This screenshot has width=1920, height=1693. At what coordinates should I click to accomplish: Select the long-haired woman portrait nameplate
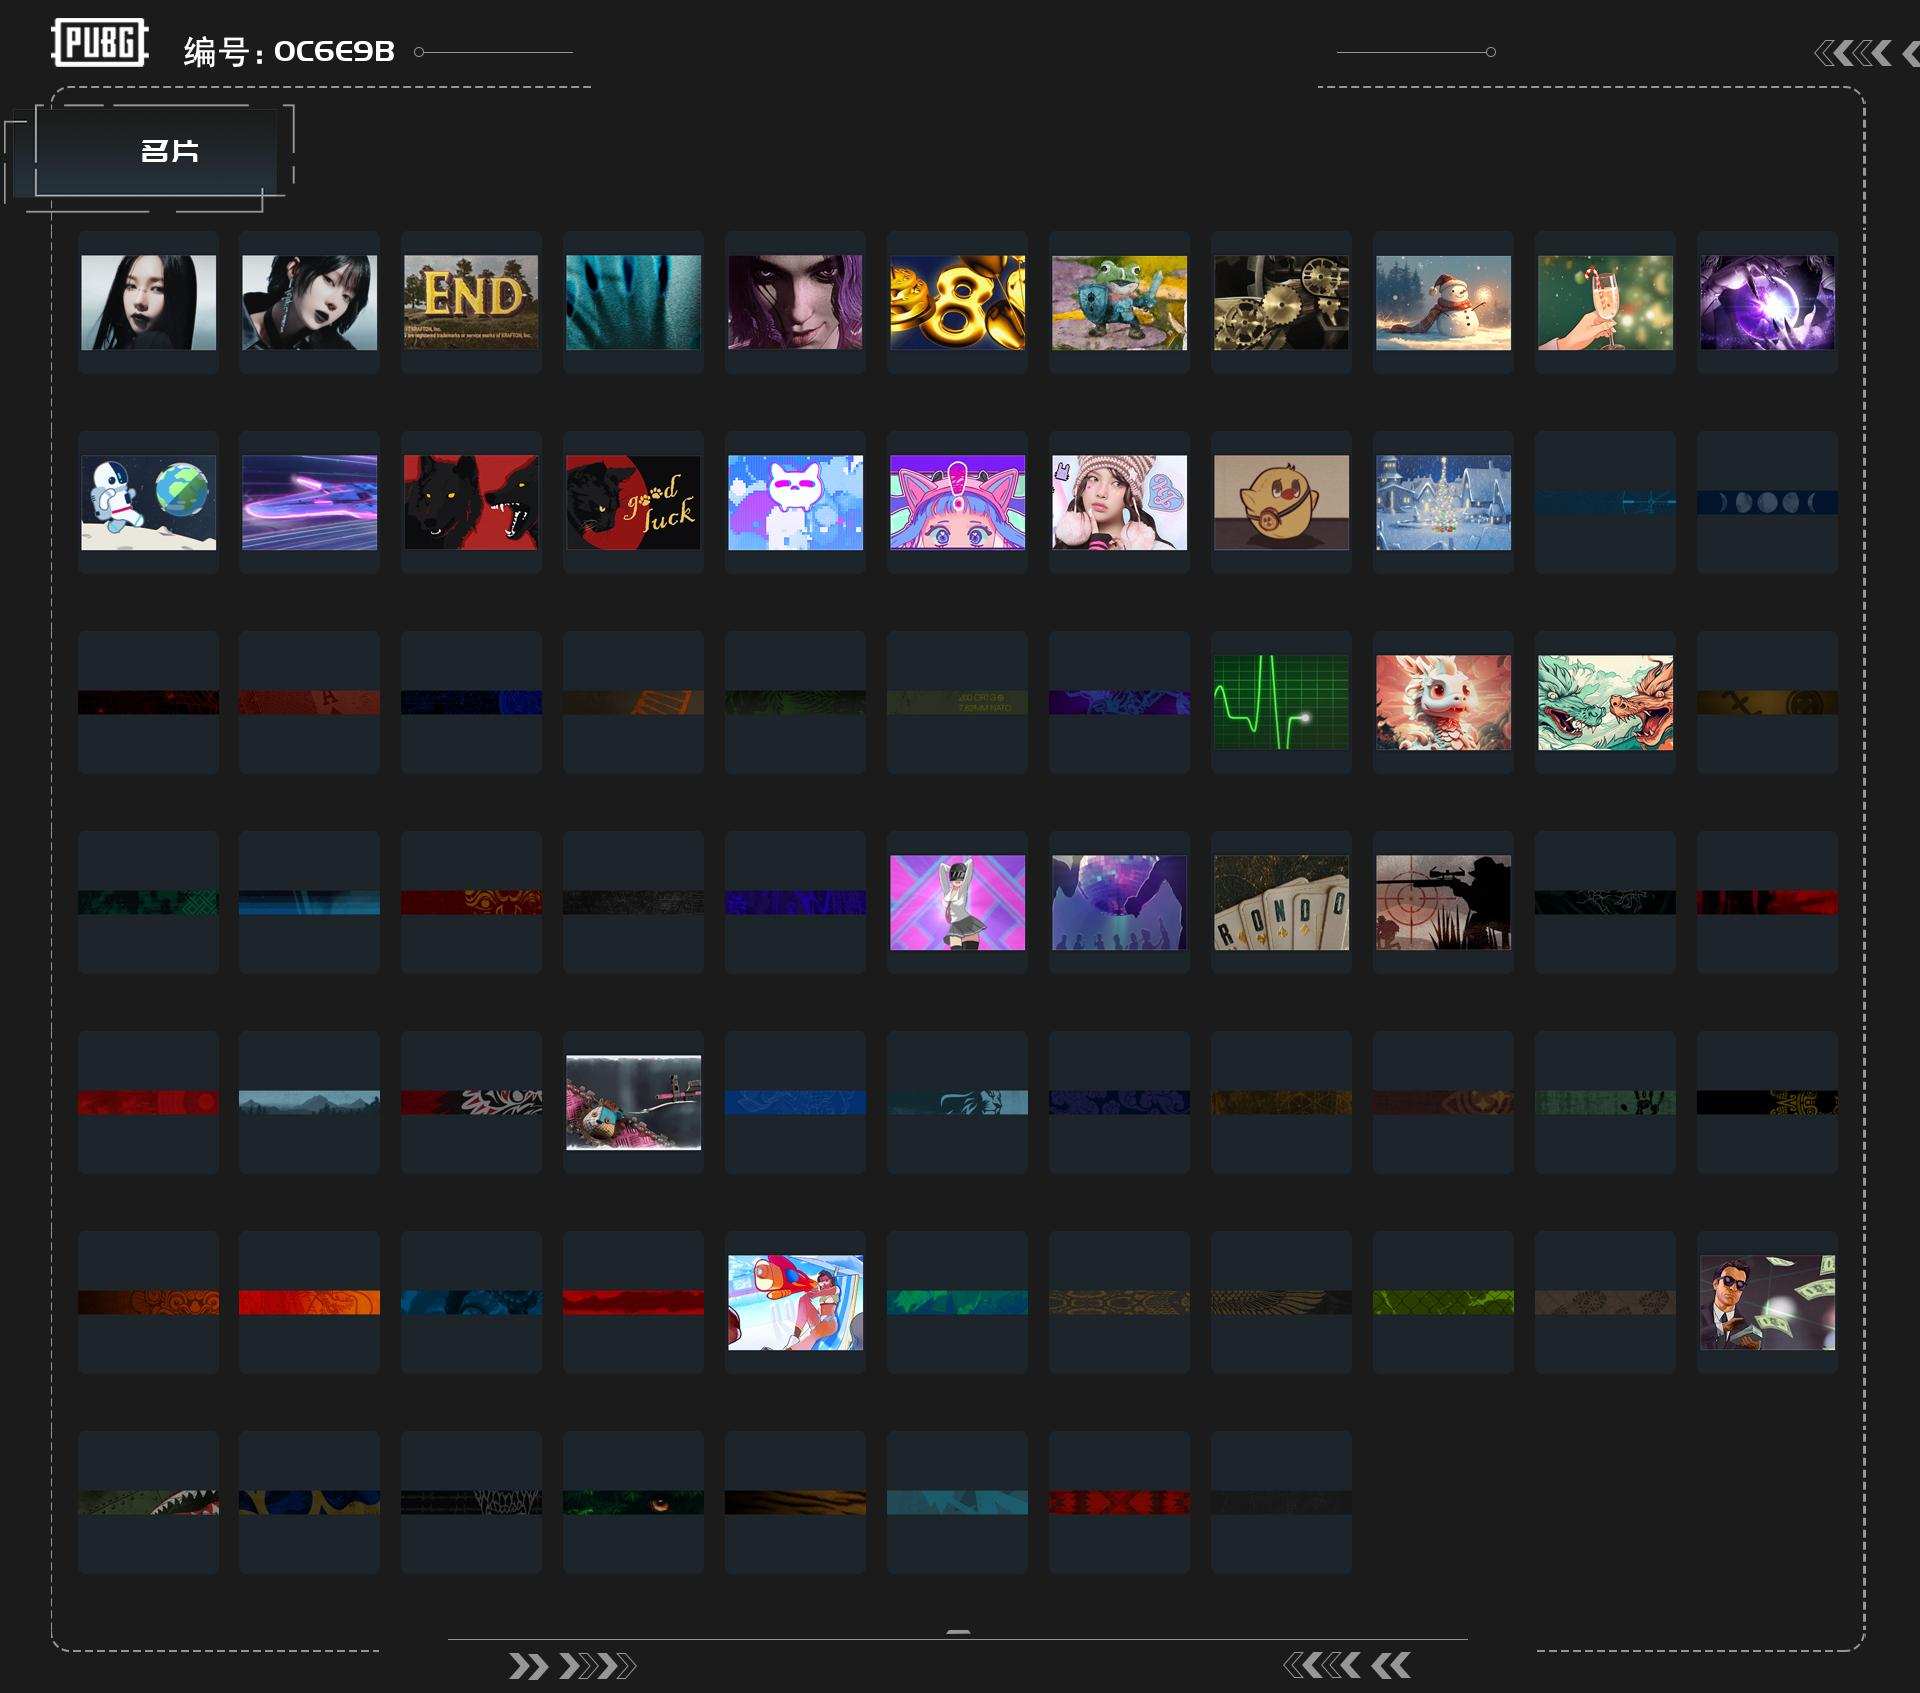click(x=148, y=302)
